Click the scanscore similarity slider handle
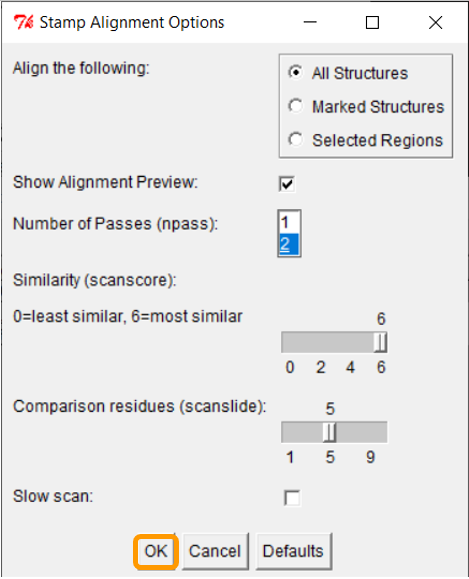This screenshot has width=469, height=579. [x=380, y=342]
